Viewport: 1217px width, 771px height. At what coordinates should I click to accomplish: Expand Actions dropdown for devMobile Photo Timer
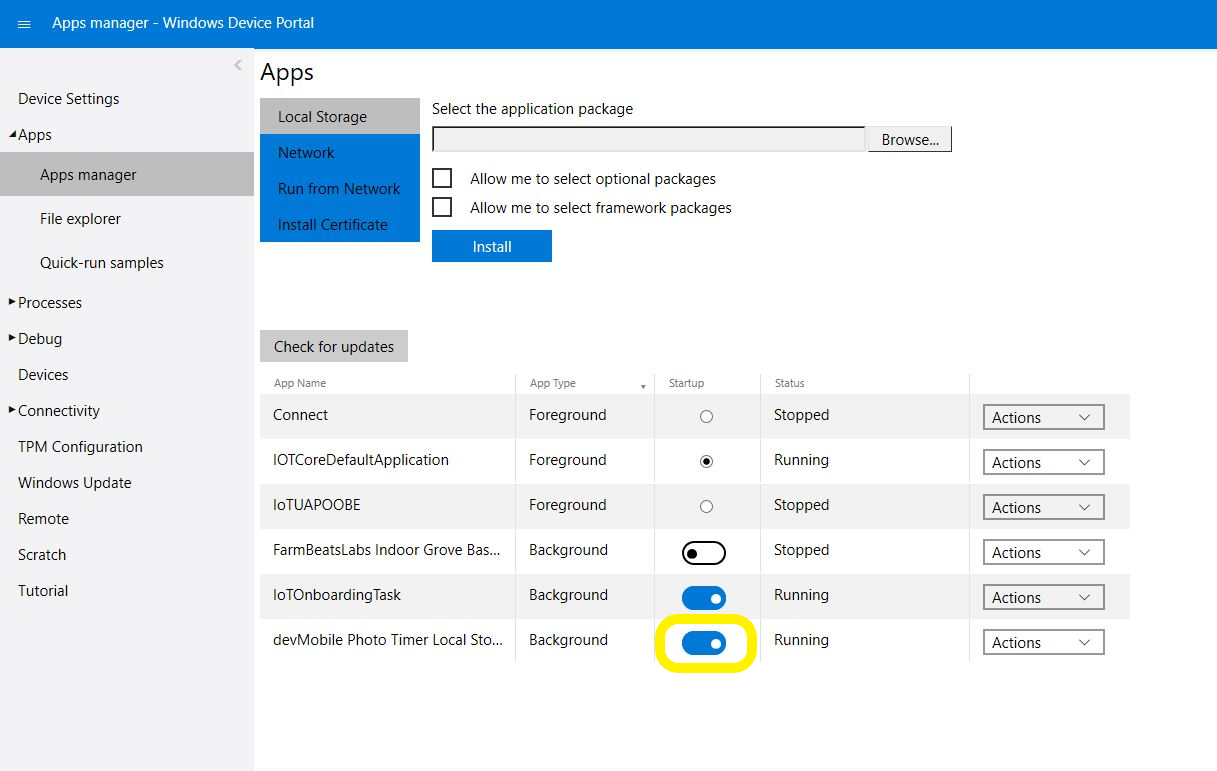[x=1043, y=643]
